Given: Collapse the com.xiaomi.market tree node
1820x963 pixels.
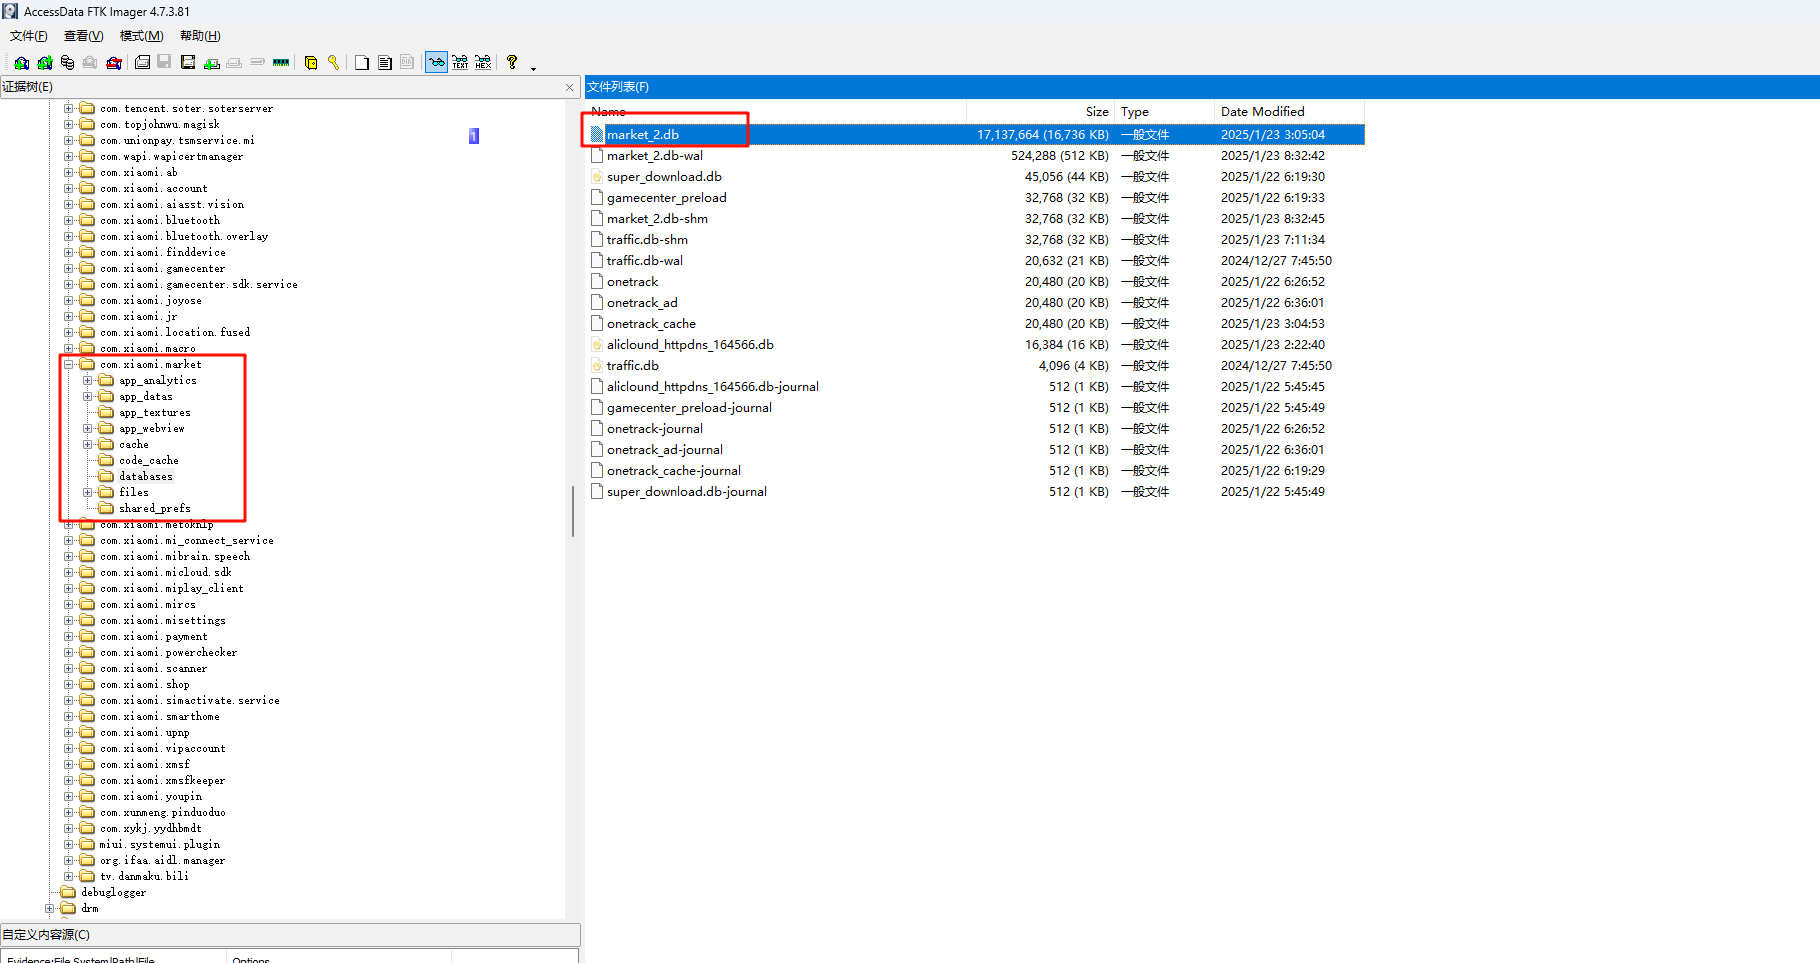Looking at the screenshot, I should (x=69, y=365).
